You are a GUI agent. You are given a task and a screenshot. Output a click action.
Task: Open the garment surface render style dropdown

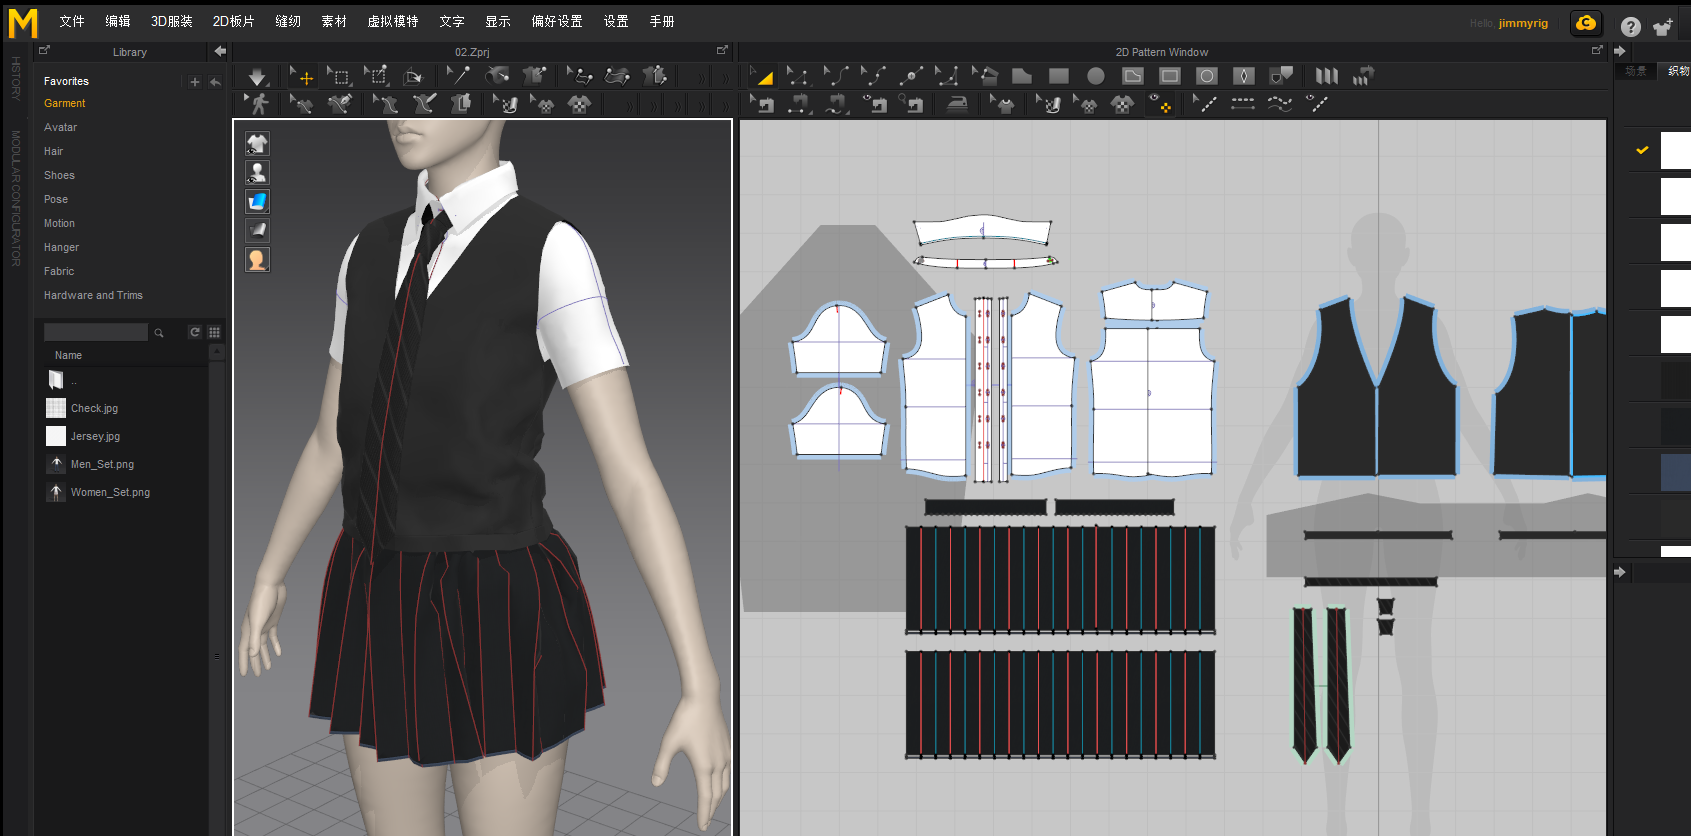(x=257, y=202)
